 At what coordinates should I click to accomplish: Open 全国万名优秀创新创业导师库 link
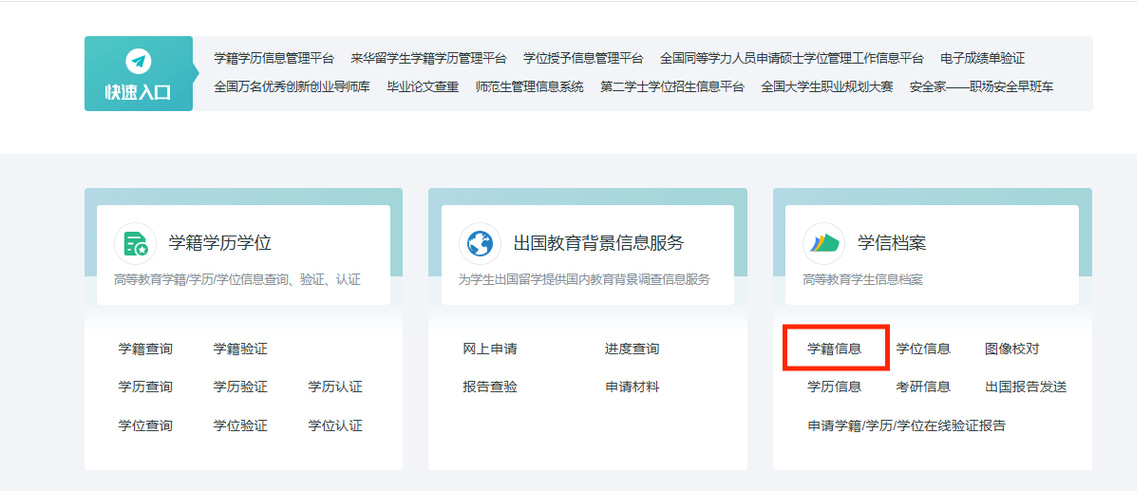(292, 87)
